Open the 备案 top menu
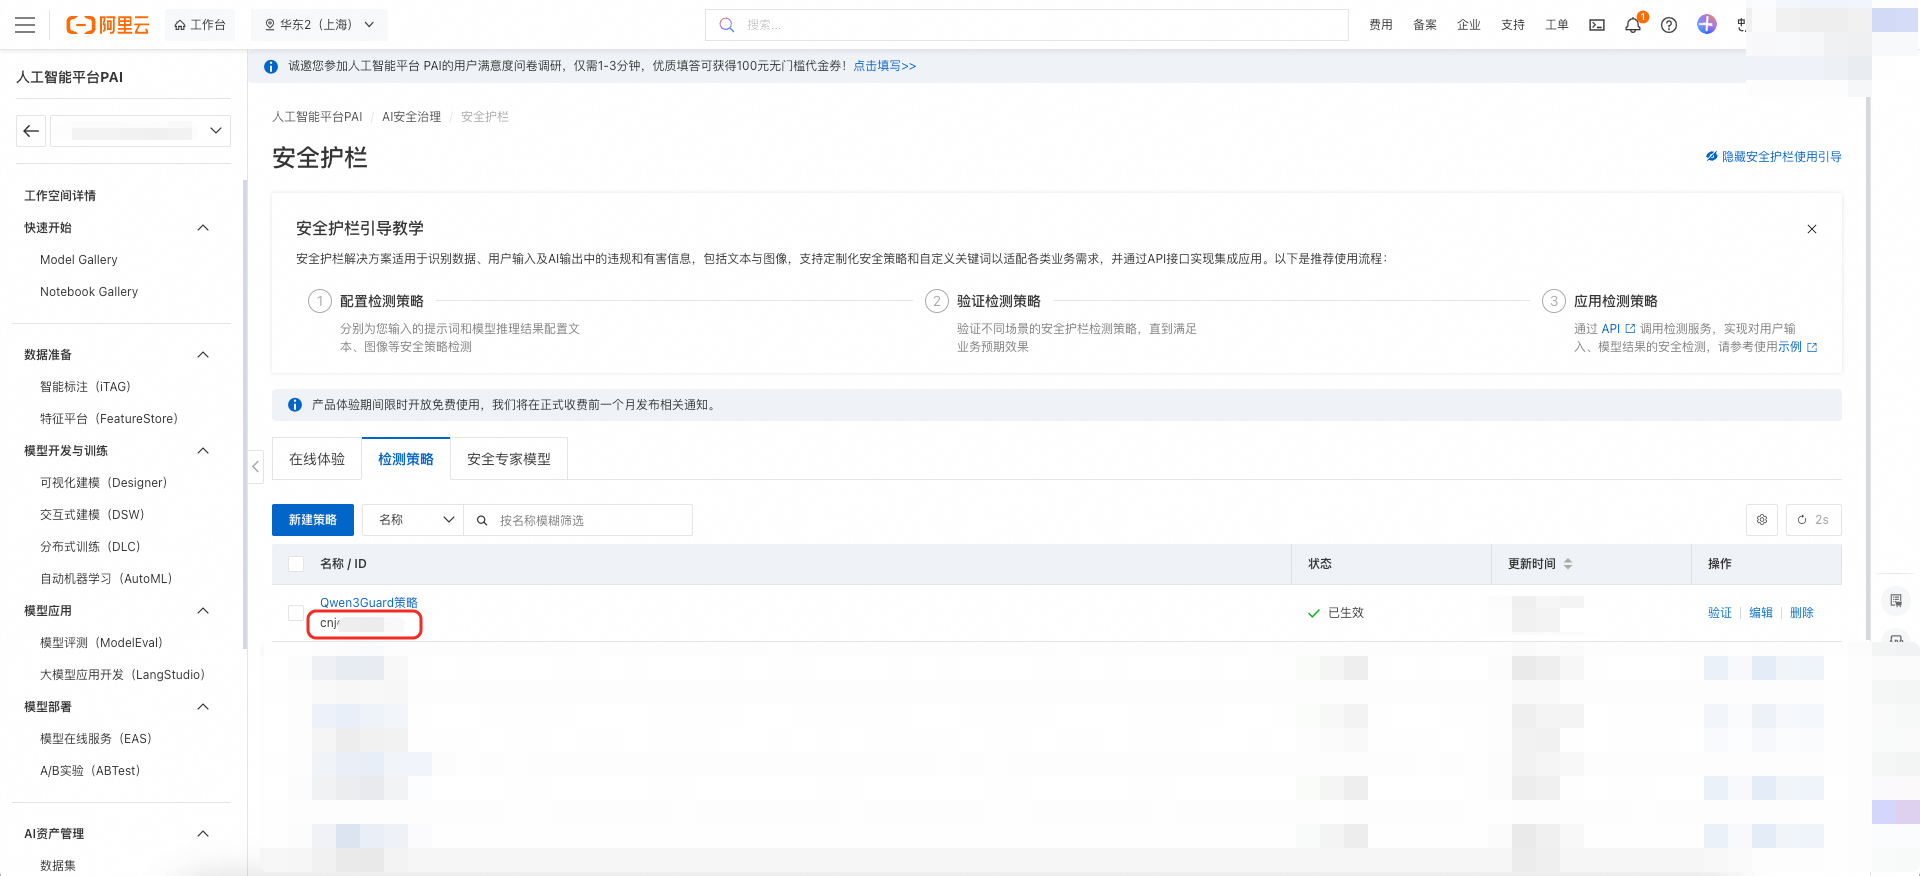This screenshot has width=1920, height=876. (x=1425, y=25)
